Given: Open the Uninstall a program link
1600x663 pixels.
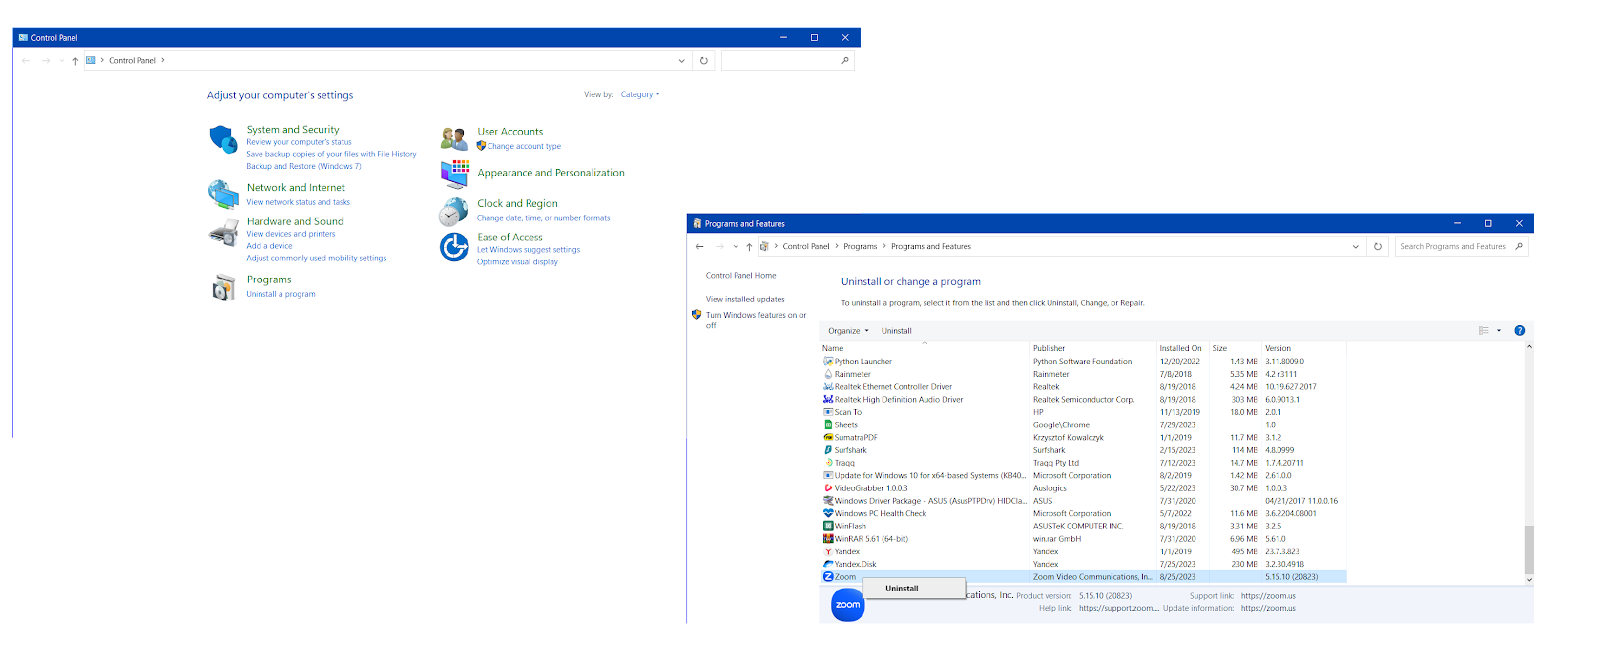Looking at the screenshot, I should pyautogui.click(x=281, y=294).
